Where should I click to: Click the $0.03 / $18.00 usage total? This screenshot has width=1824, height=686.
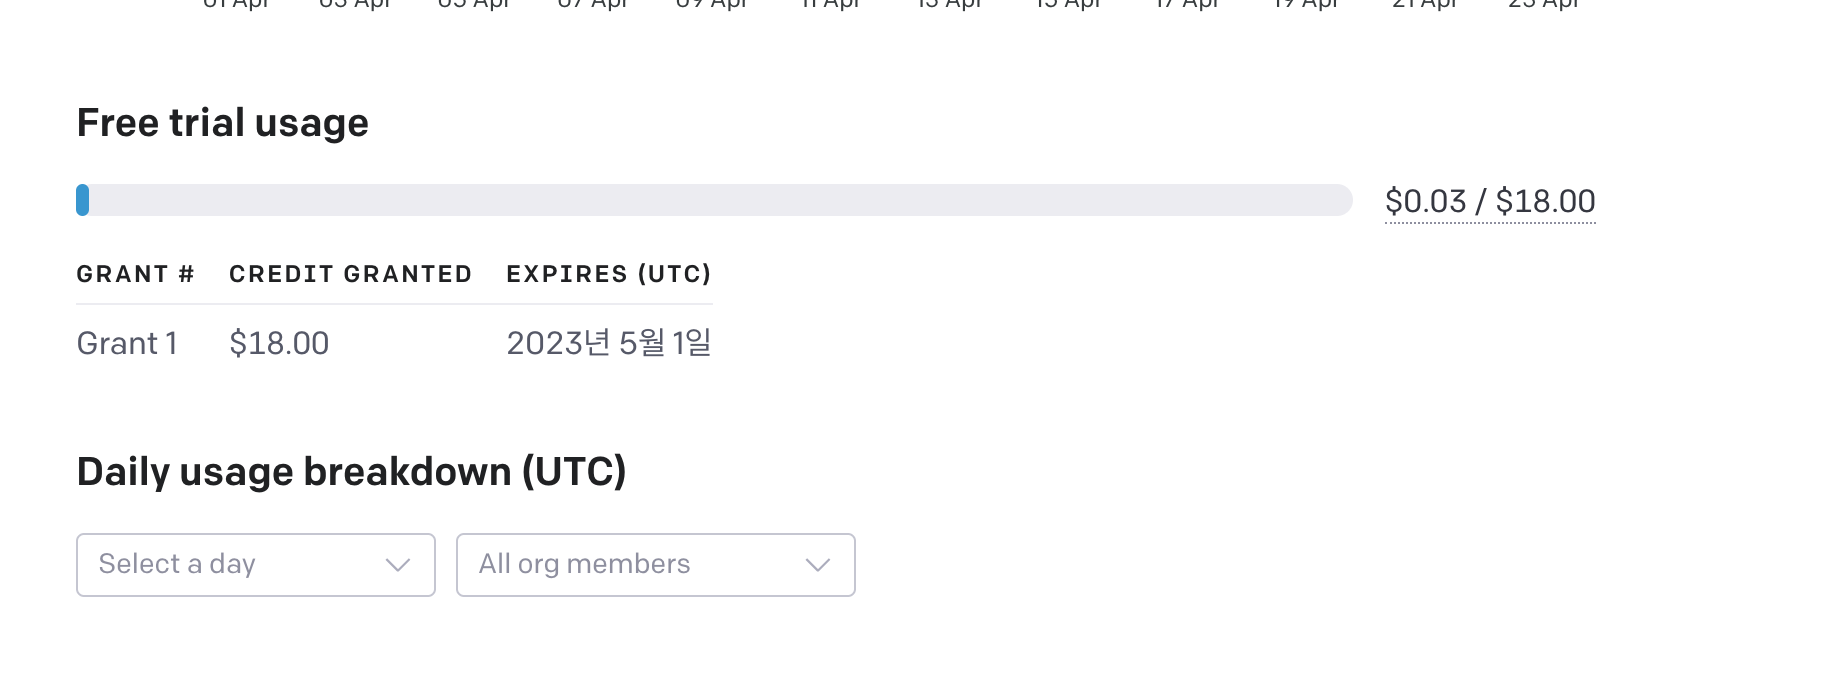coord(1490,200)
